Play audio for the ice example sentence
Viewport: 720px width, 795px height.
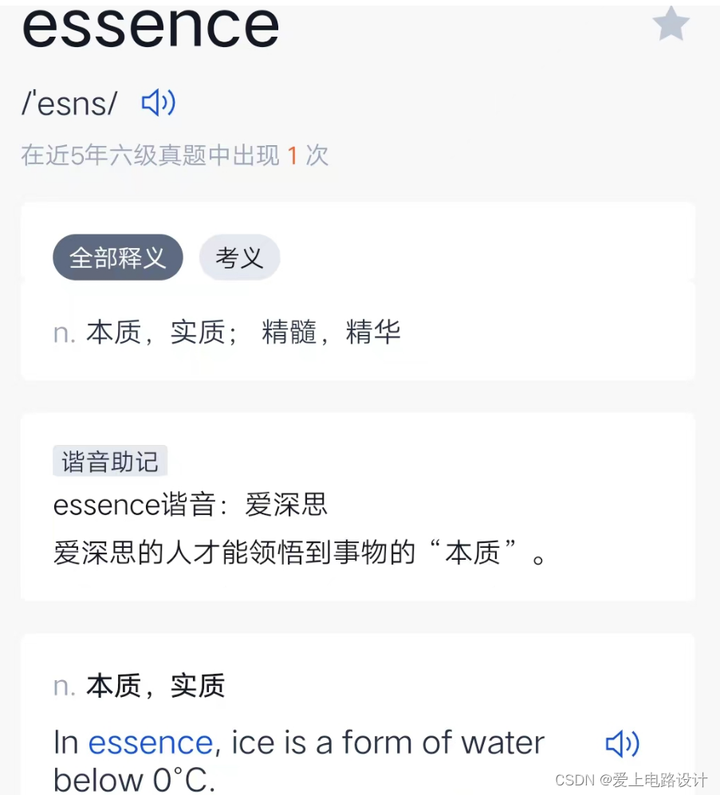tap(622, 743)
